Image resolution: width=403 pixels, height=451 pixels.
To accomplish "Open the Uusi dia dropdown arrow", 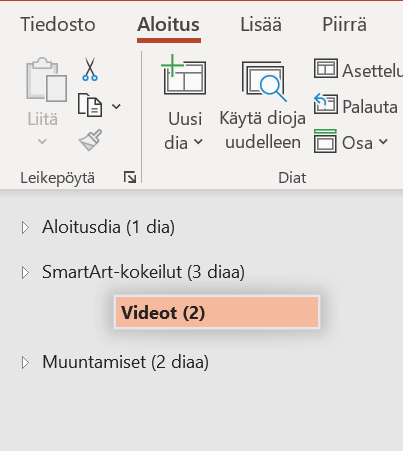I will click(198, 142).
